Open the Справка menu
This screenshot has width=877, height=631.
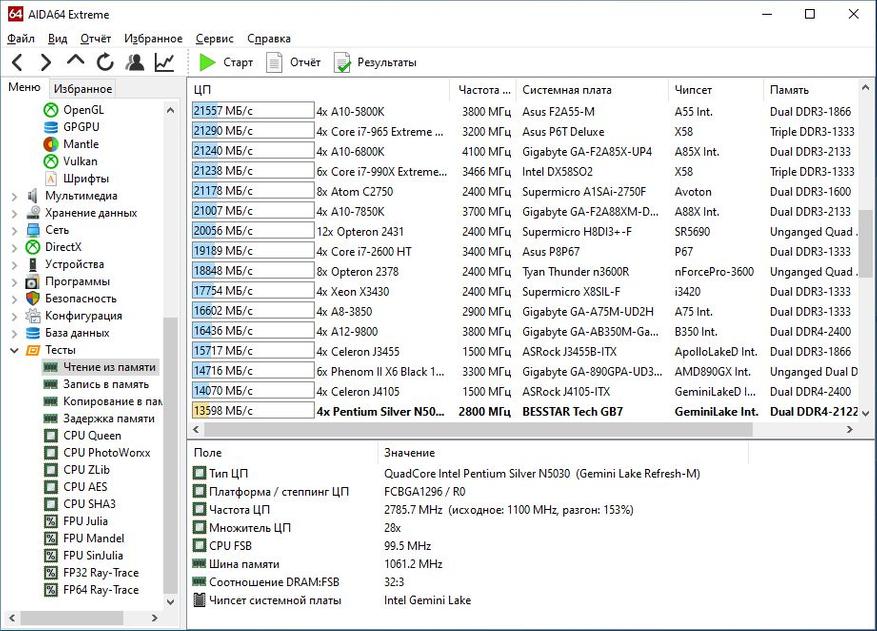[x=269, y=39]
